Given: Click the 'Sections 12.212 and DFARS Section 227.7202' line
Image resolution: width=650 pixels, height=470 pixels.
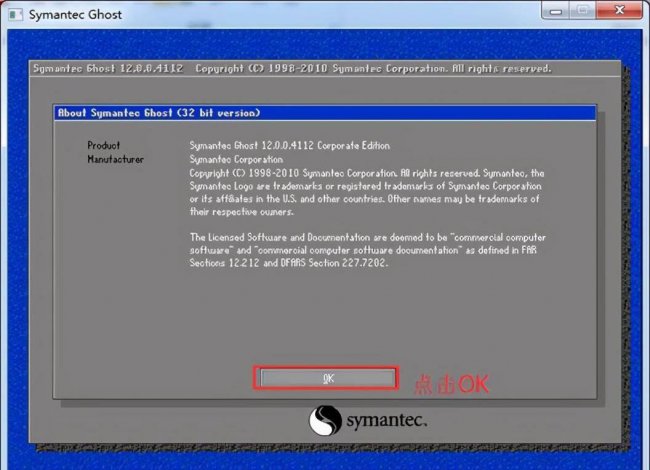Looking at the screenshot, I should (x=289, y=263).
